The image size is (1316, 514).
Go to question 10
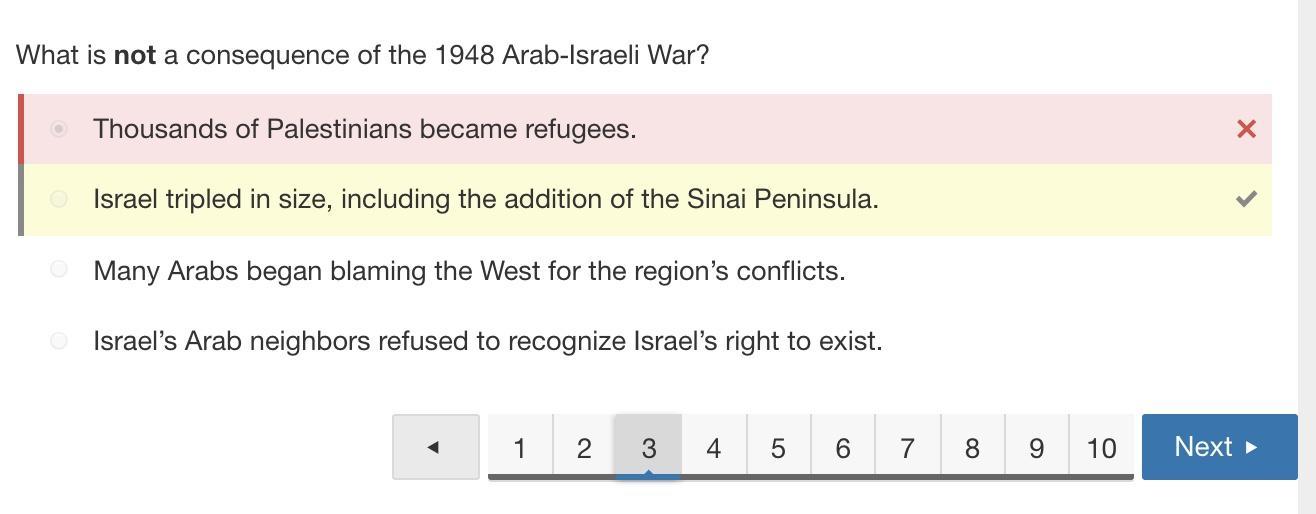click(x=1101, y=447)
